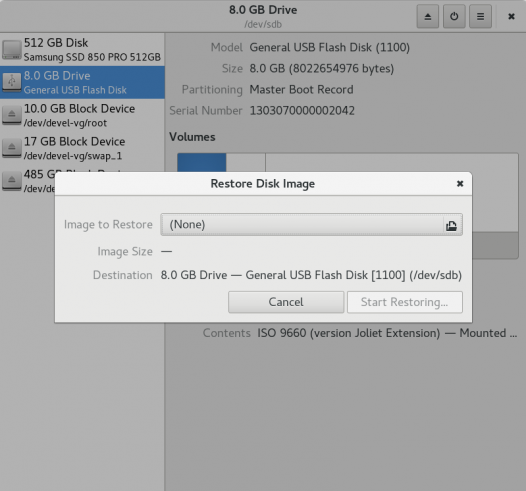
Task: Click the eject drive icon in header
Action: pos(427,16)
